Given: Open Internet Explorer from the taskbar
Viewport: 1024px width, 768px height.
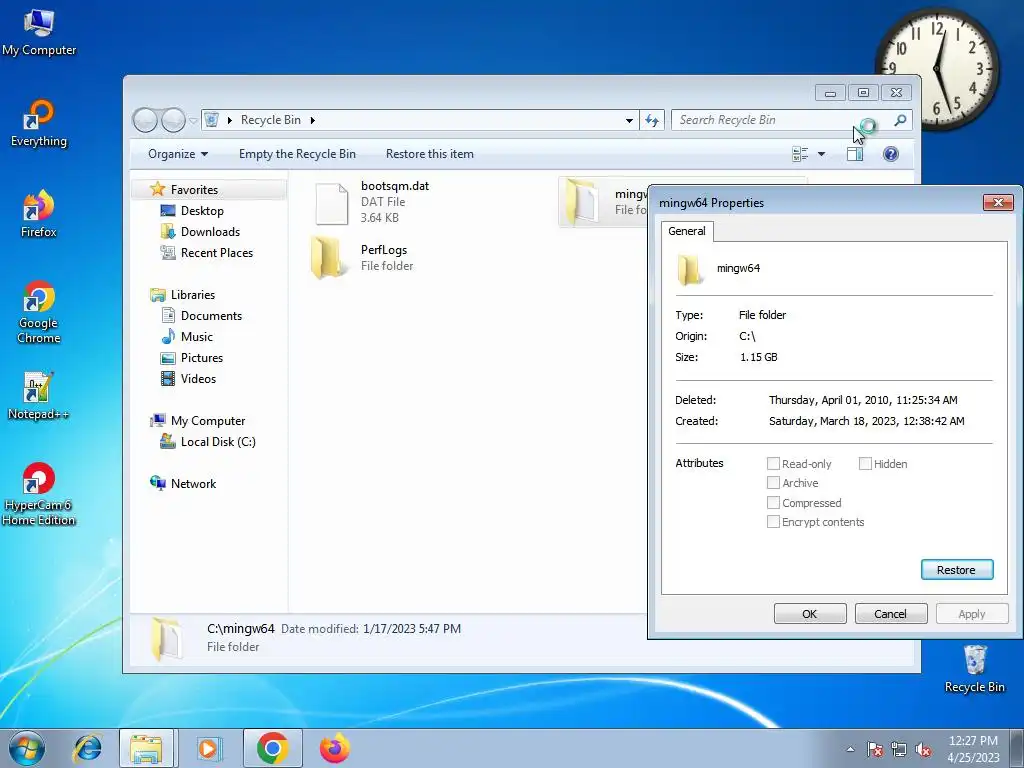Looking at the screenshot, I should tap(88, 748).
